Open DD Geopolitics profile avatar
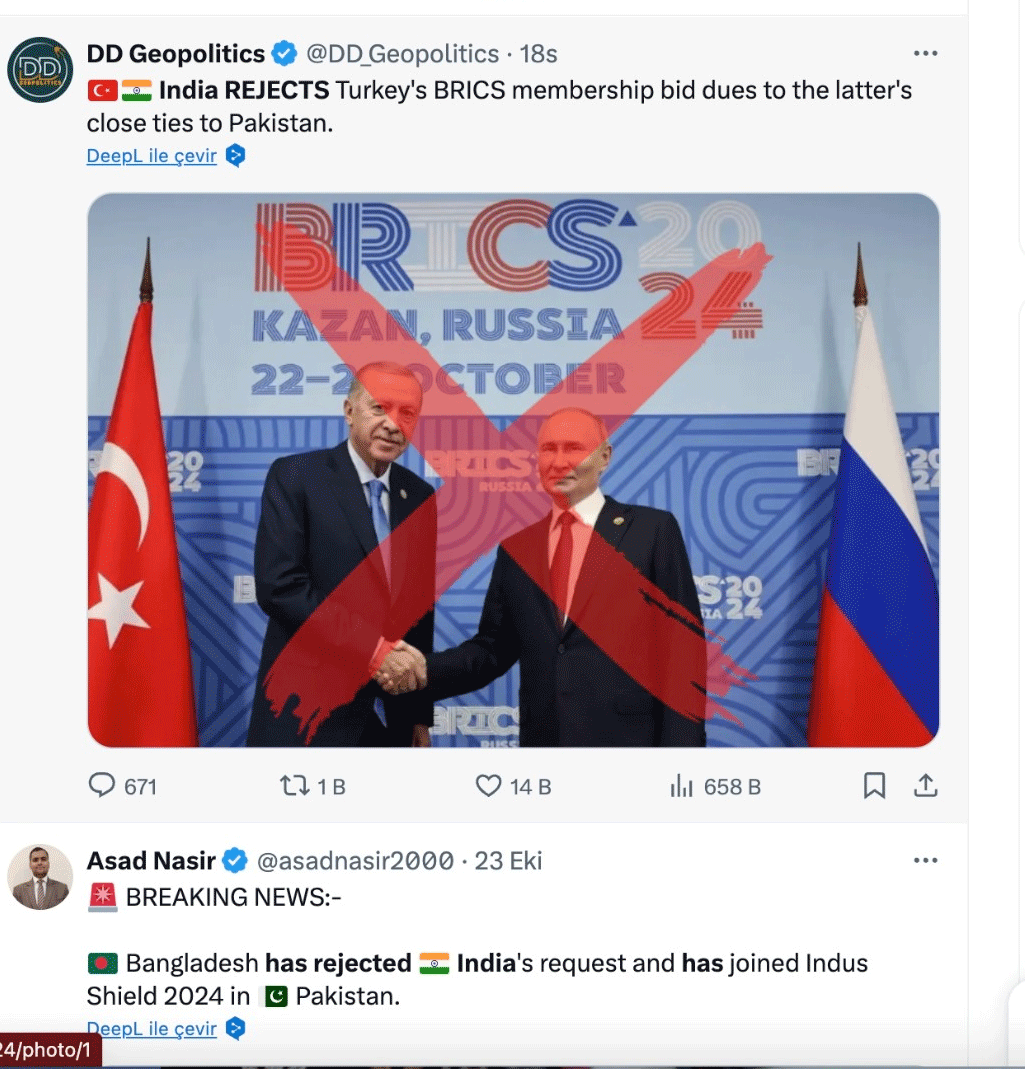This screenshot has height=1069, width=1025. (x=40, y=69)
